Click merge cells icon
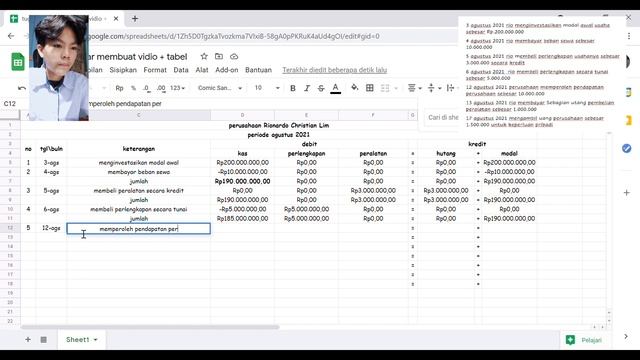Viewport: 640px width, 360px height. [385, 88]
